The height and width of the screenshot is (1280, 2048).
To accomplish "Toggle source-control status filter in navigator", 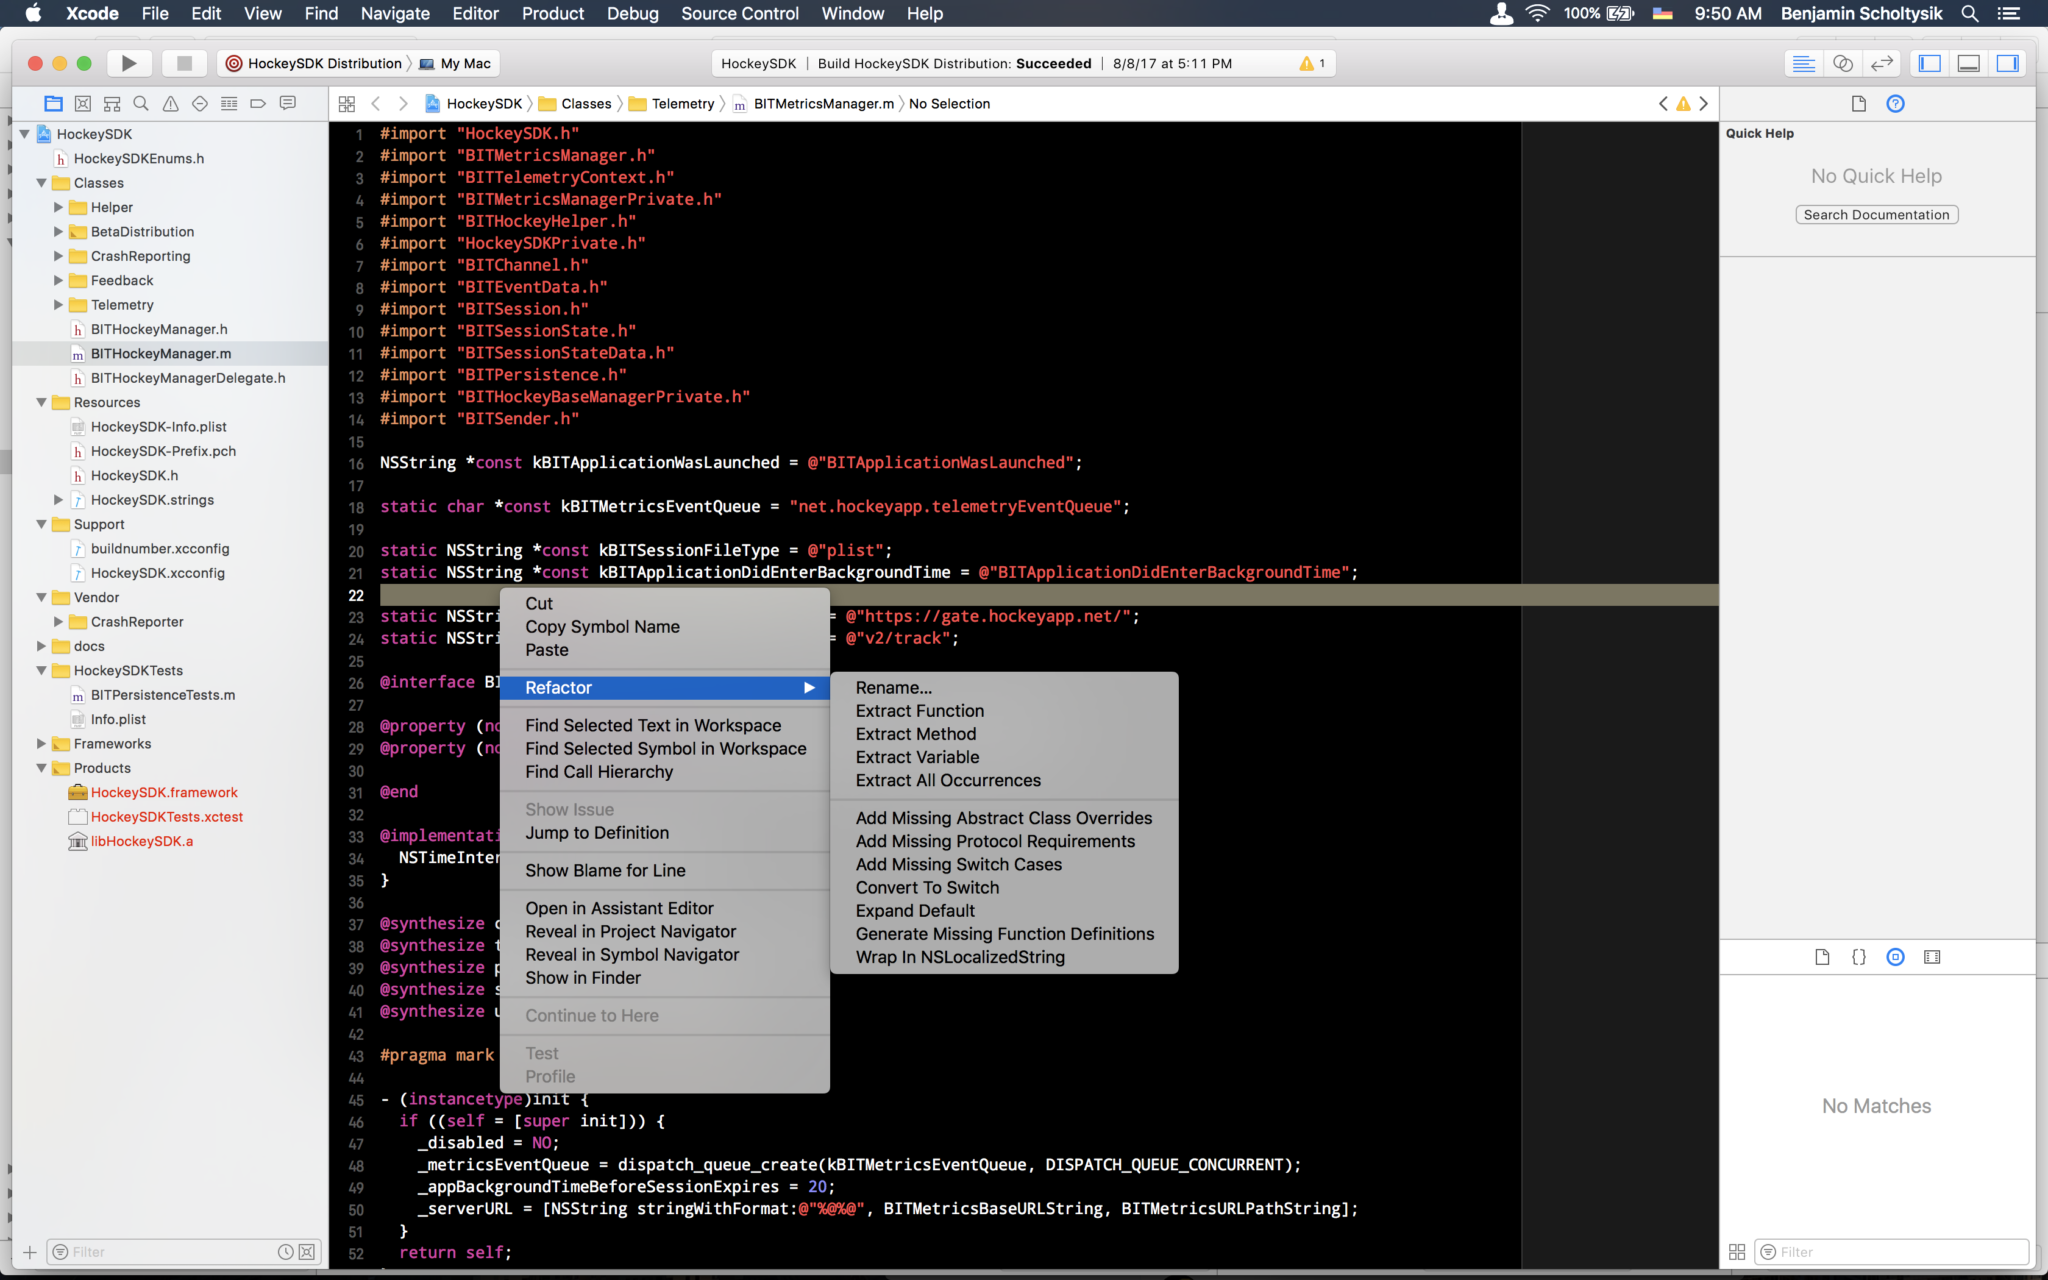I will click(307, 1252).
